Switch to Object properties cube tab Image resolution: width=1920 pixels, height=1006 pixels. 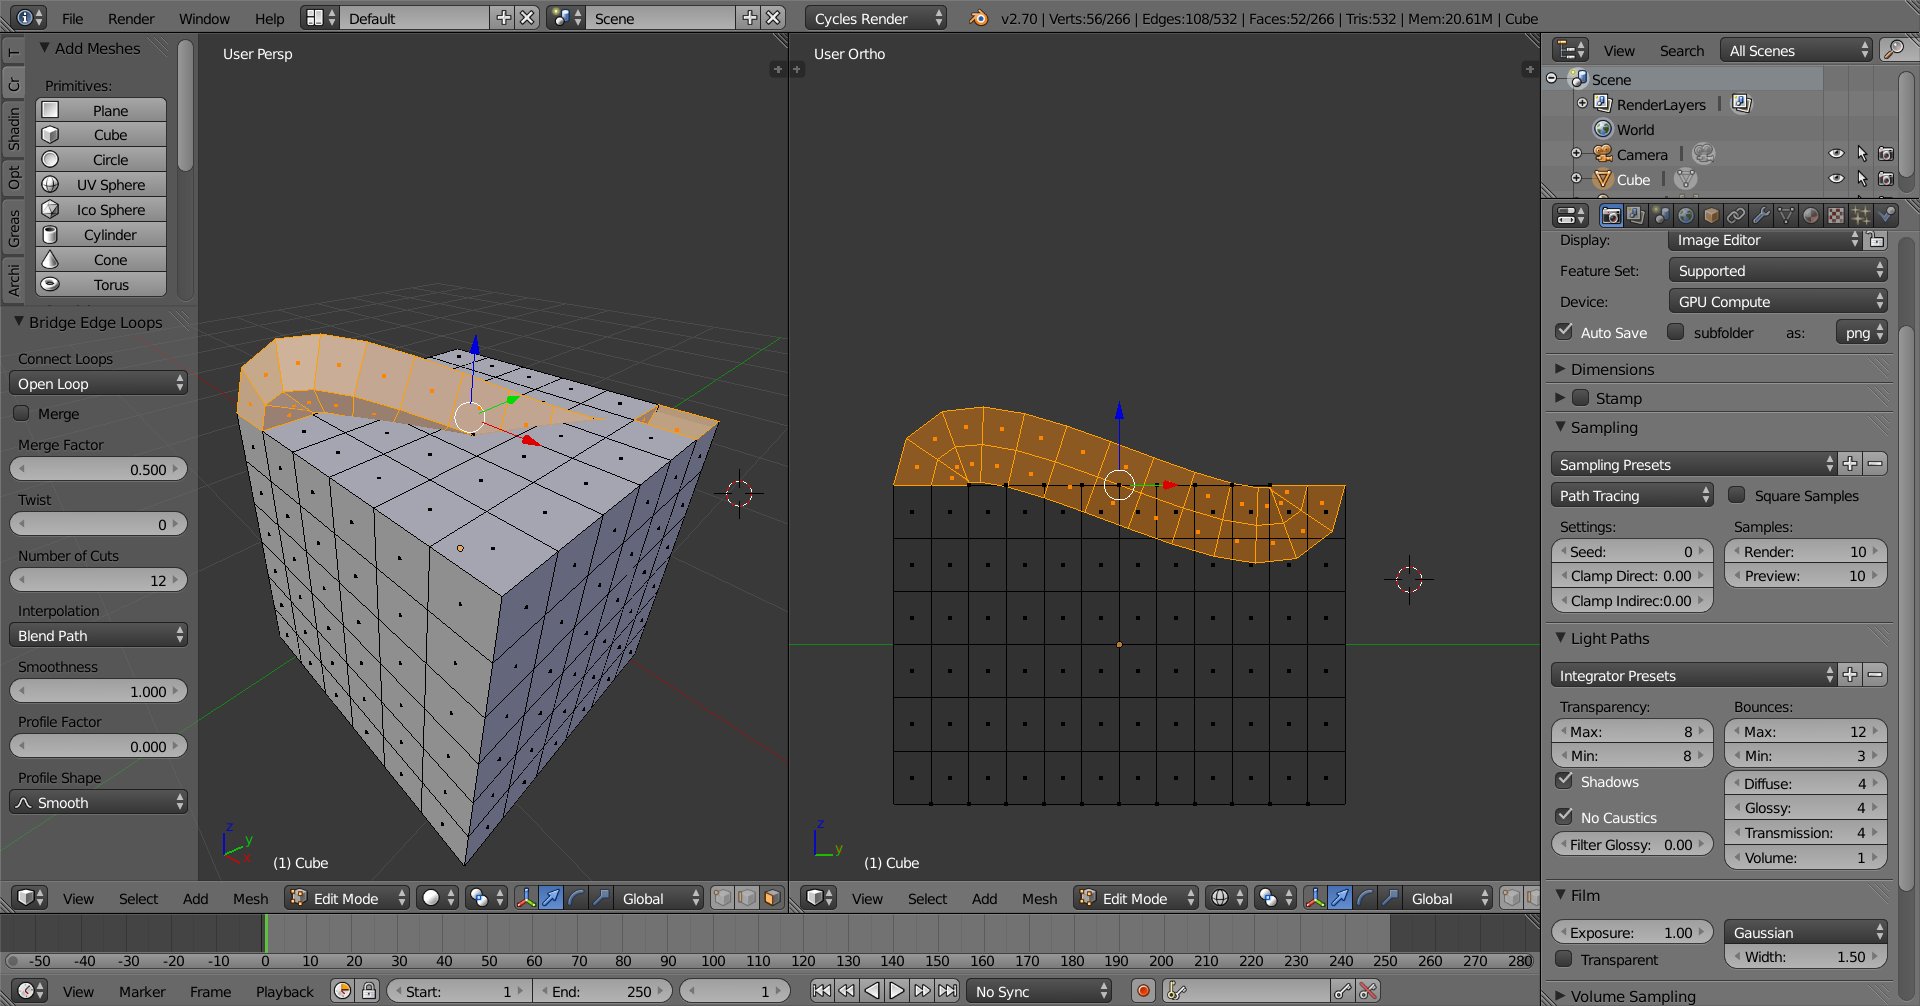(x=1711, y=215)
